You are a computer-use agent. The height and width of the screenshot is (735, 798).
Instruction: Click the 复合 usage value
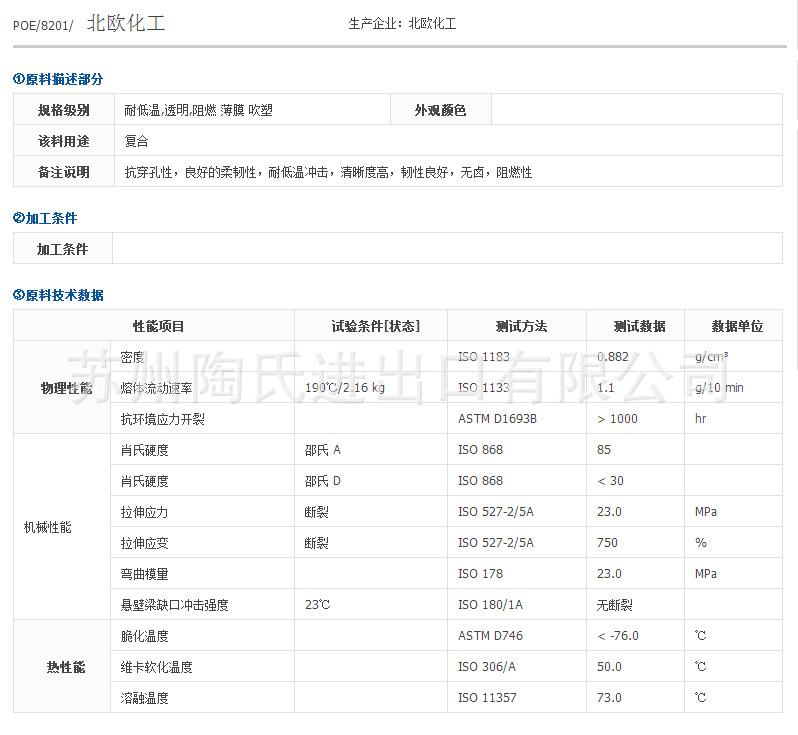tap(136, 141)
